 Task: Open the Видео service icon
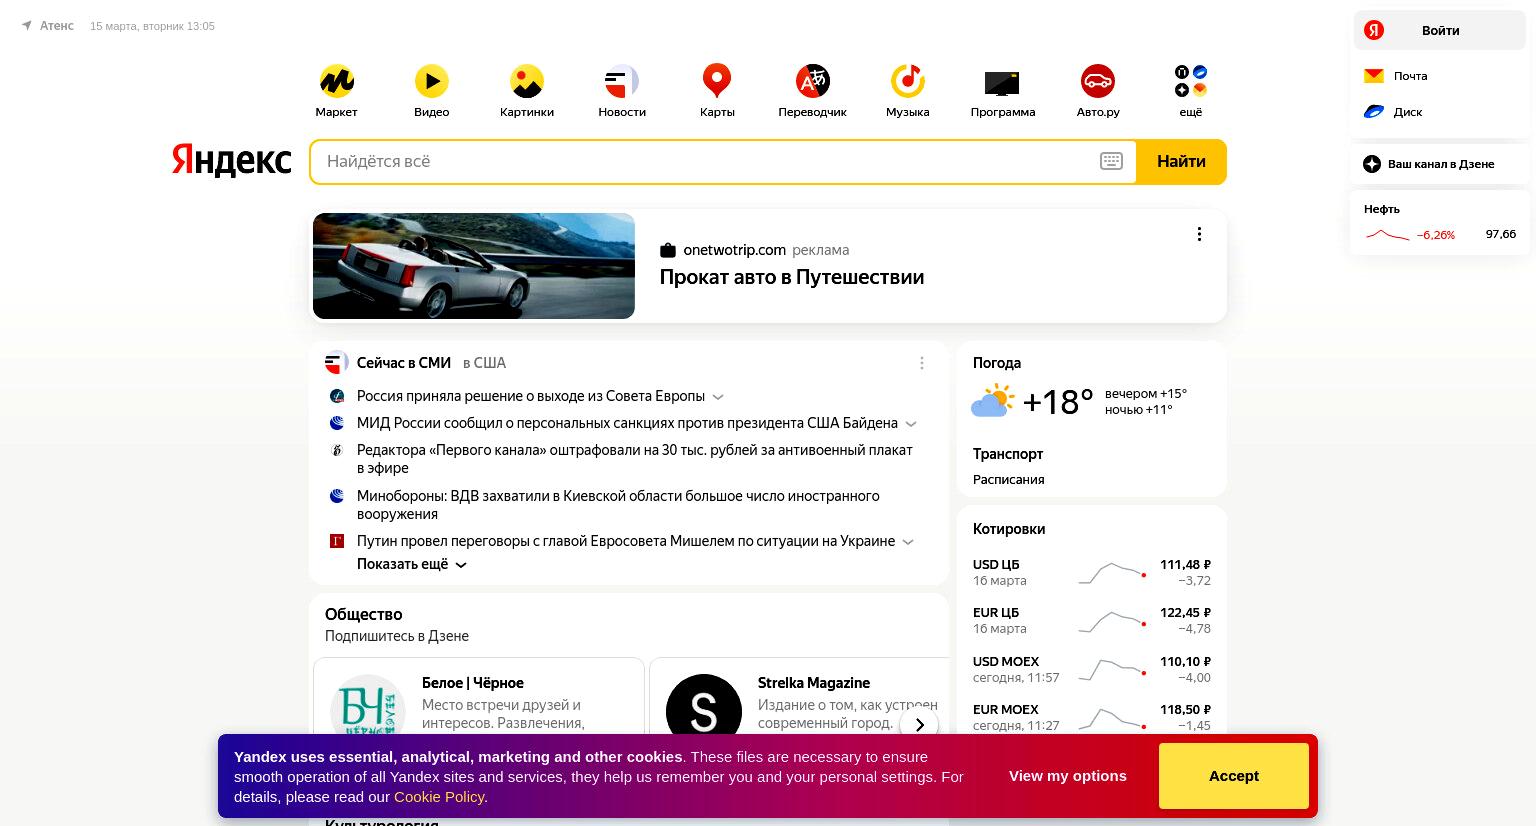(432, 81)
